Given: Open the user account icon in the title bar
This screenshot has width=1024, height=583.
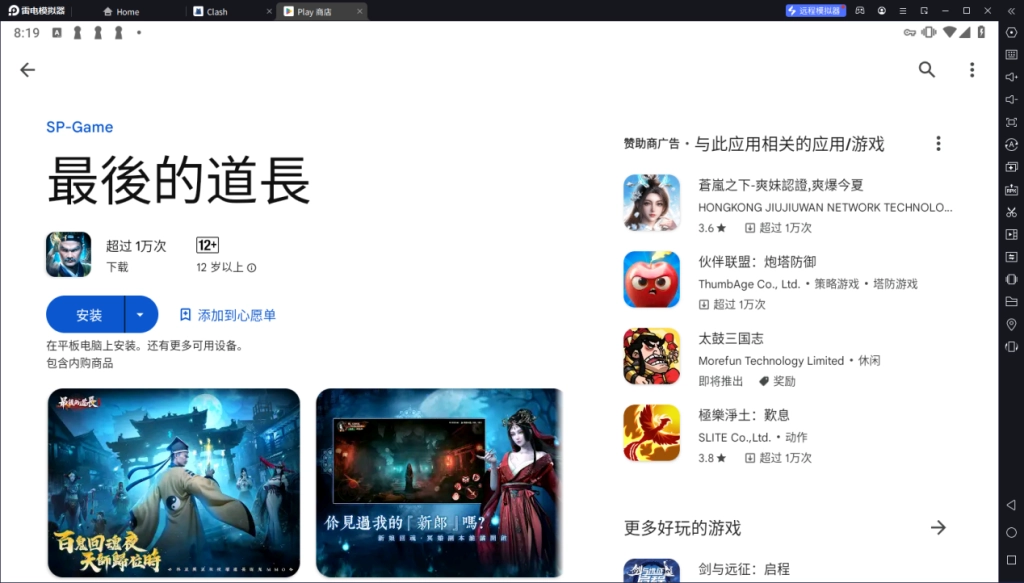Looking at the screenshot, I should click(x=882, y=11).
